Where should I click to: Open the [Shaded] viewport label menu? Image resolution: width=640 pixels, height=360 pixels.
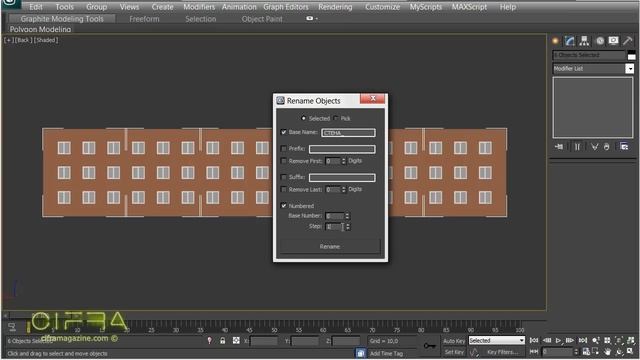[46, 40]
